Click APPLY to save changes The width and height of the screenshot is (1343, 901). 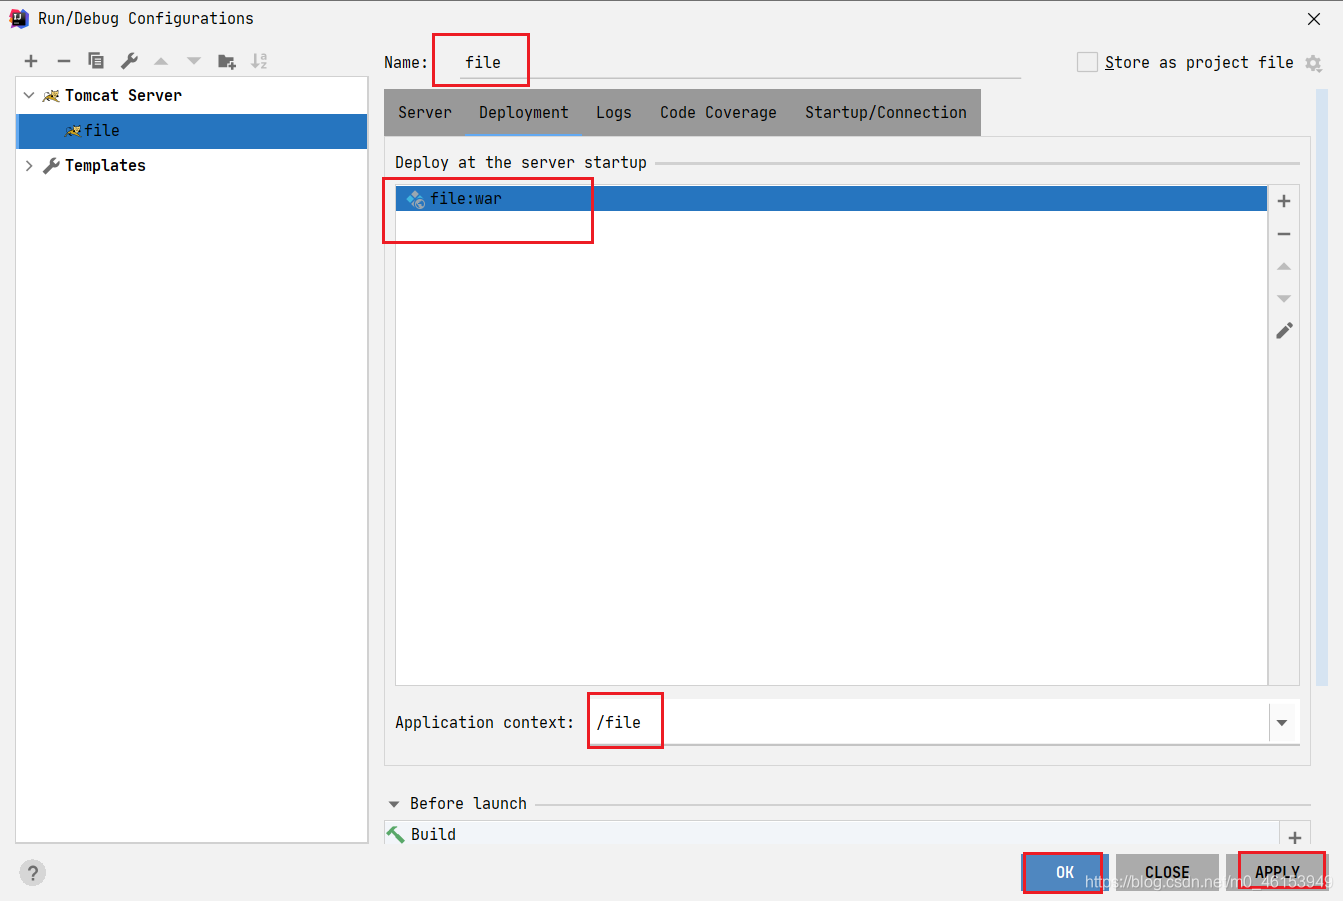point(1277,873)
